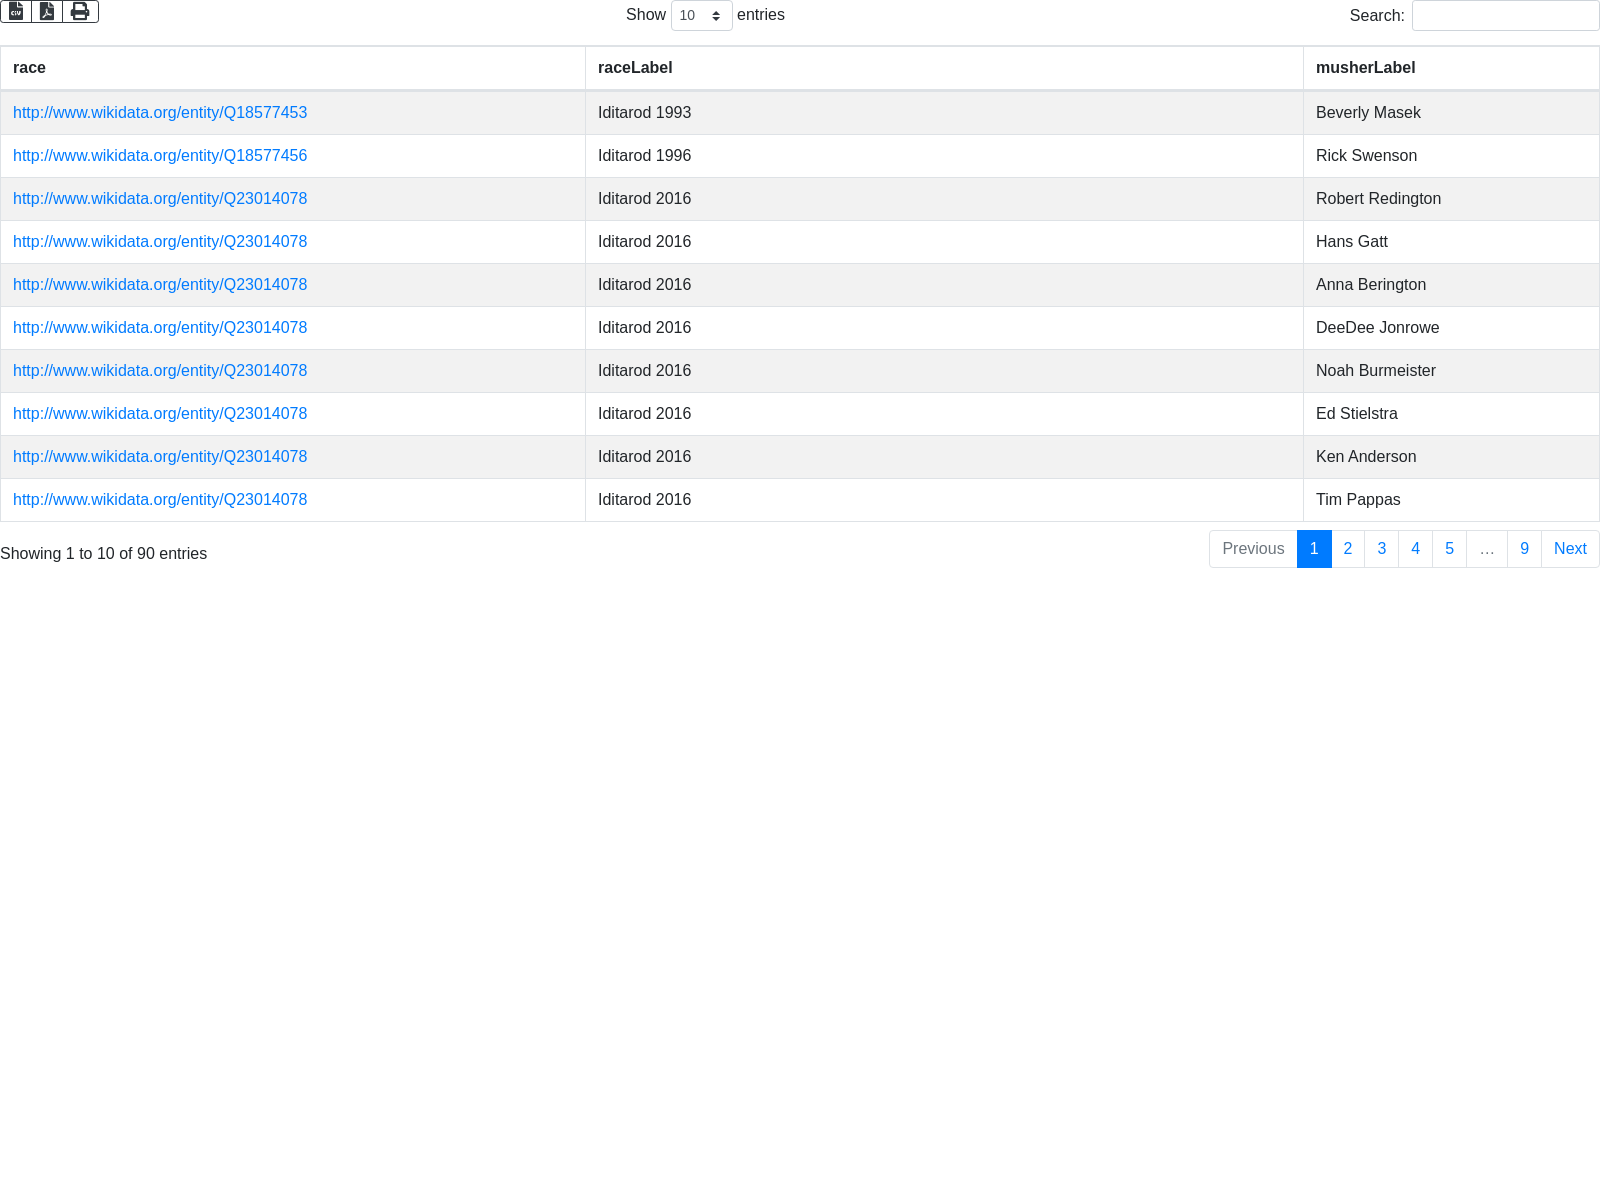Select the Iditarod 1993 cell
The width and height of the screenshot is (1600, 1200).
pos(944,113)
